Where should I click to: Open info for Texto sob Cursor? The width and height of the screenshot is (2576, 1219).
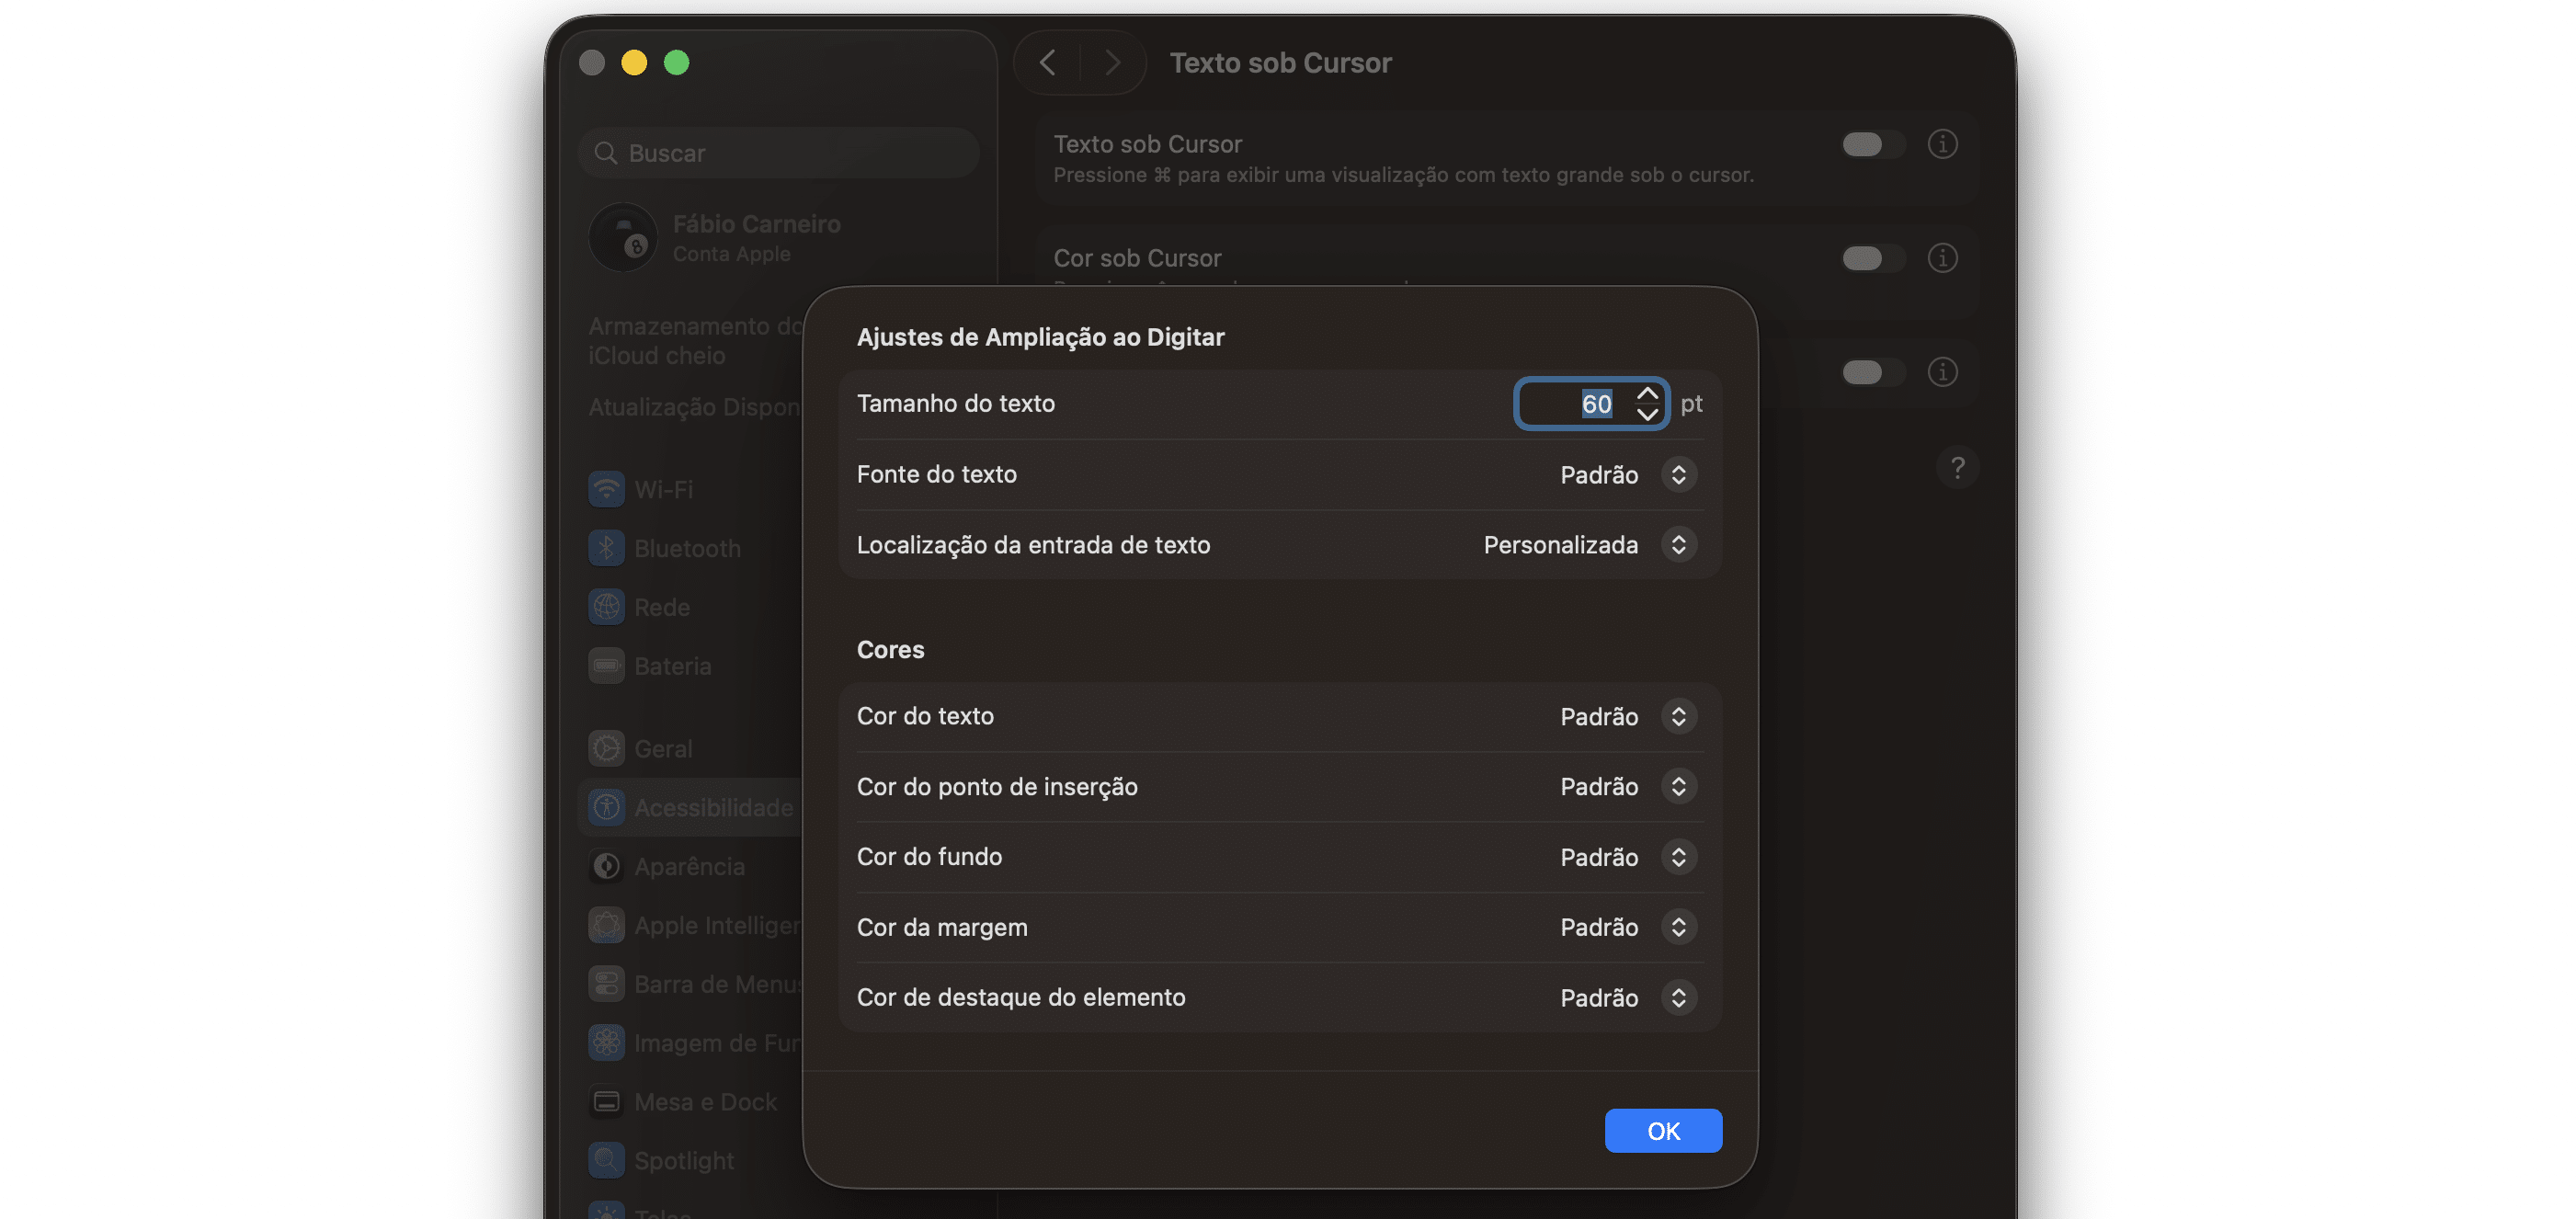pyautogui.click(x=1942, y=144)
